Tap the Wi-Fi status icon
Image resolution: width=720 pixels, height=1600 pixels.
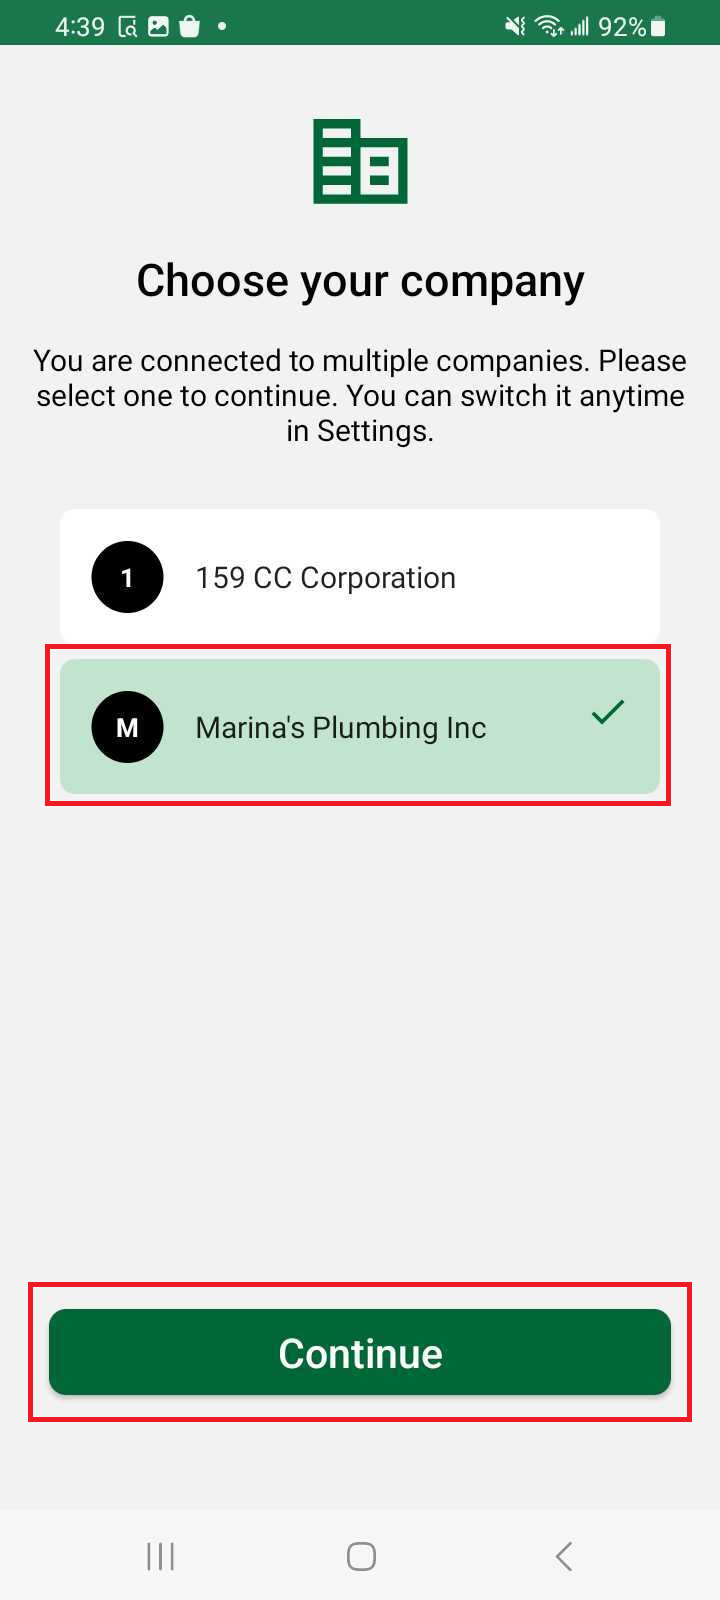[549, 27]
